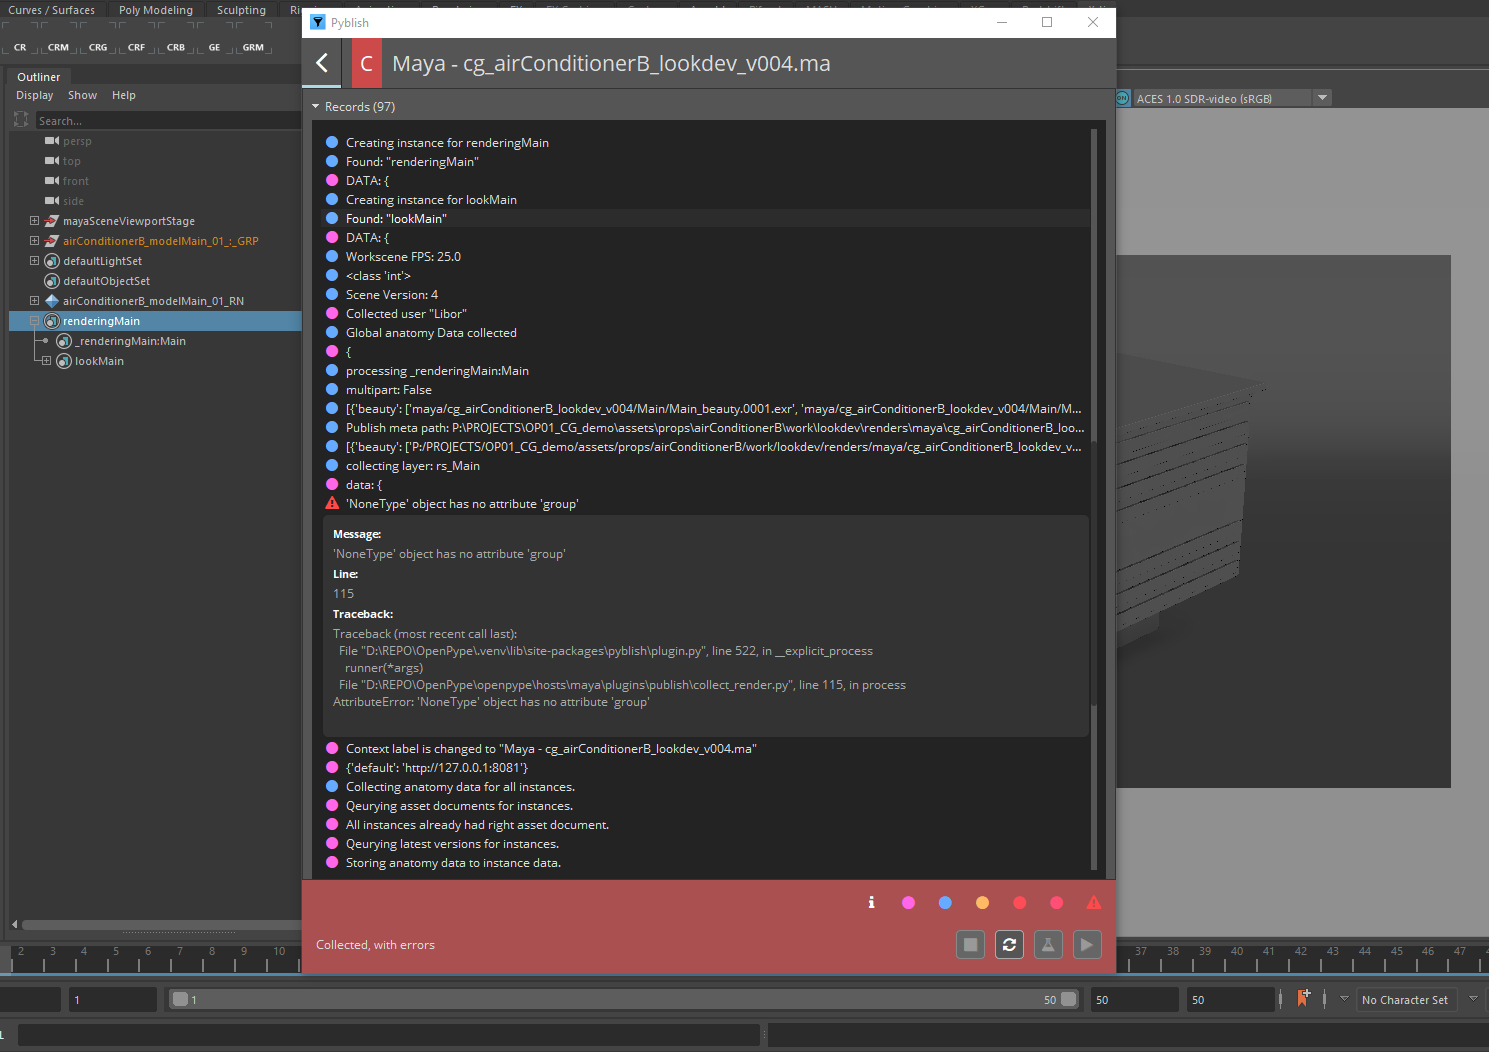
Task: Start publishing with the play button
Action: pyautogui.click(x=1087, y=944)
